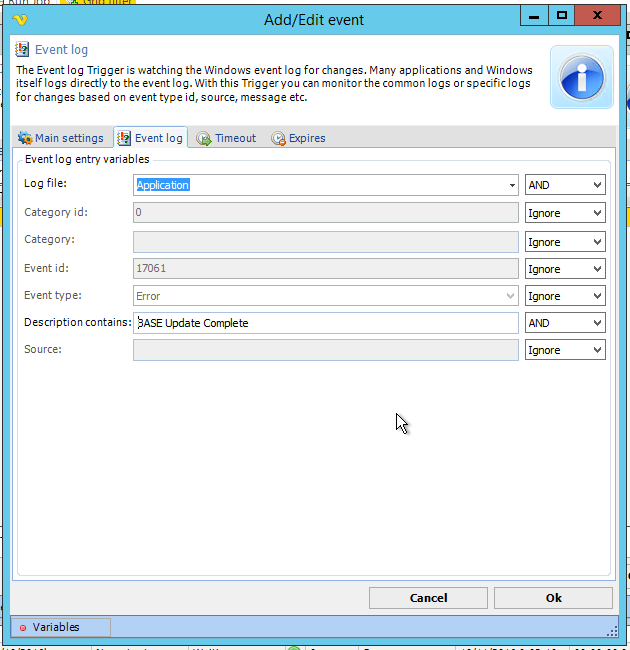This screenshot has height=650, width=630.
Task: Switch to the Timeout tab
Action: pyautogui.click(x=227, y=138)
